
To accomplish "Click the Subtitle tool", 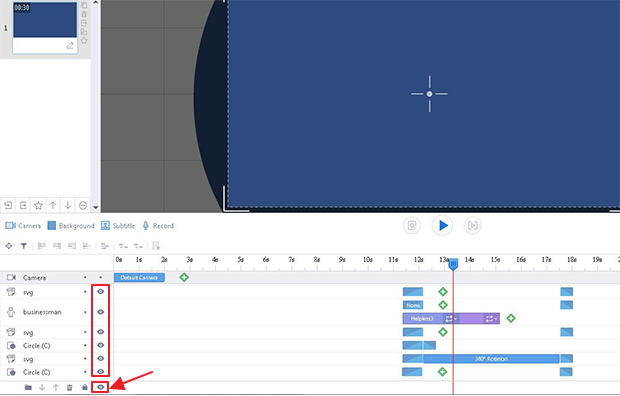I will (118, 226).
